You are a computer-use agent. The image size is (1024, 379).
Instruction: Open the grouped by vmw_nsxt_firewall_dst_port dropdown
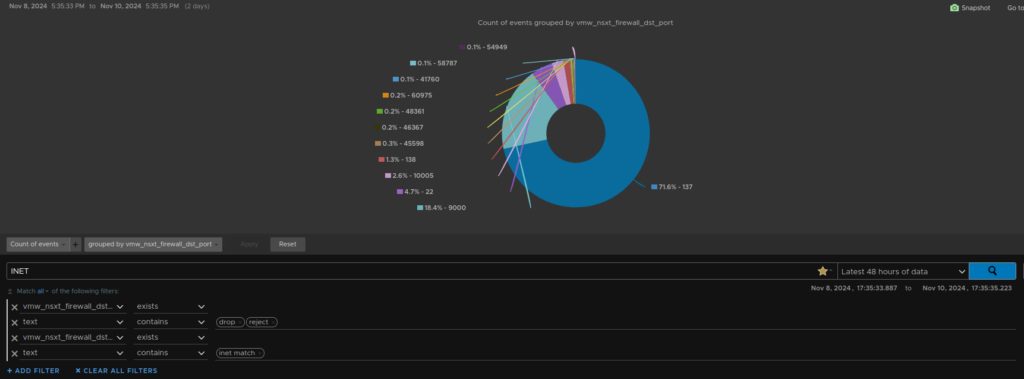pos(153,244)
